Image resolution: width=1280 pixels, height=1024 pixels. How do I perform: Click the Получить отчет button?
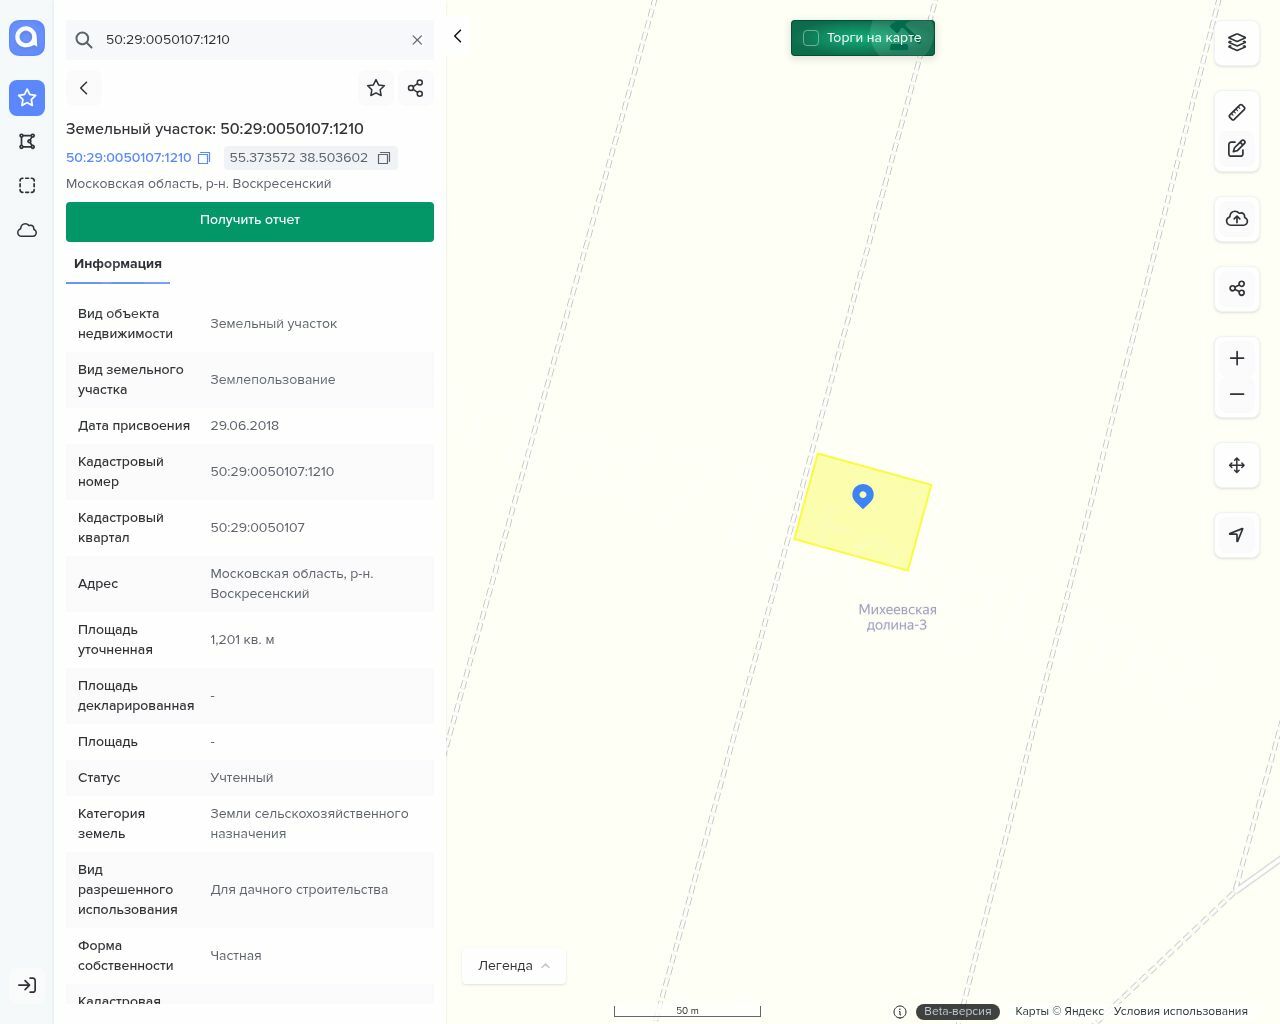[250, 221]
